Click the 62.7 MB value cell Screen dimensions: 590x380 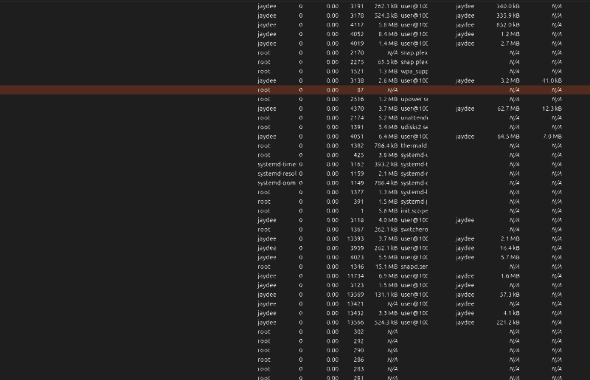click(508, 108)
